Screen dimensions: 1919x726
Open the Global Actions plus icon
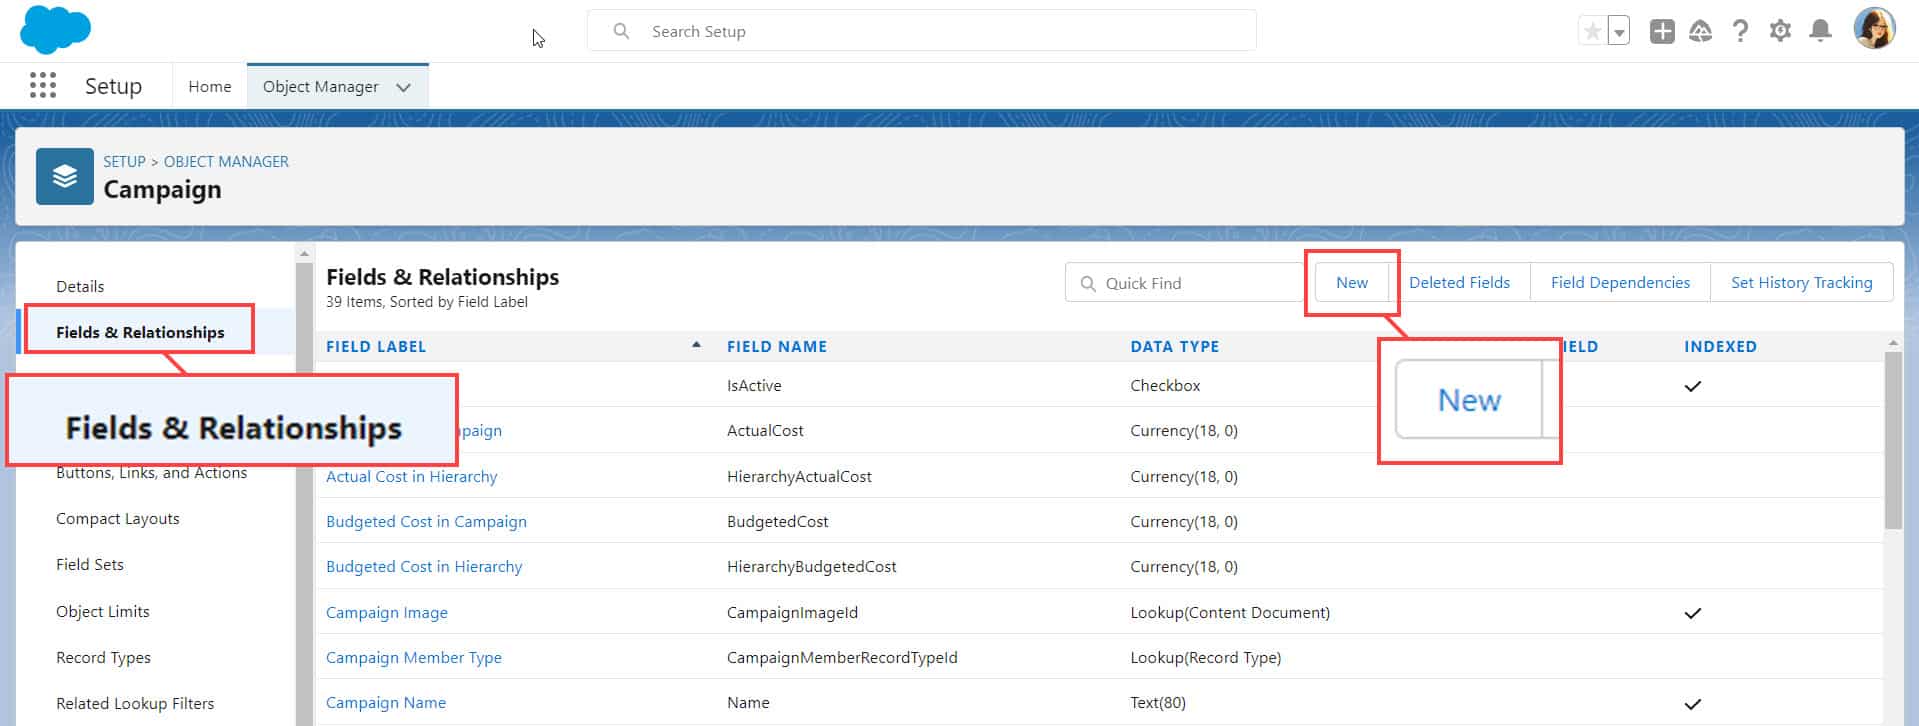1662,31
